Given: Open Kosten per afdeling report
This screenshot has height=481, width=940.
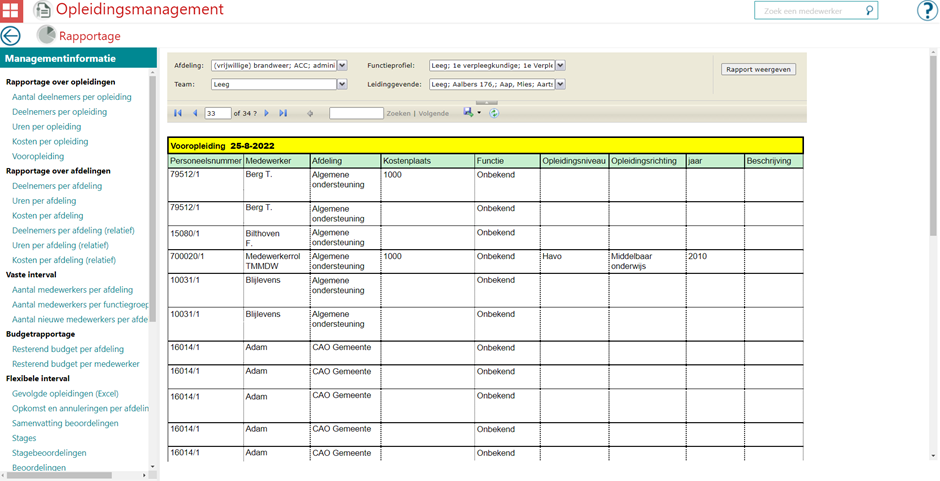Looking at the screenshot, I should pos(47,215).
